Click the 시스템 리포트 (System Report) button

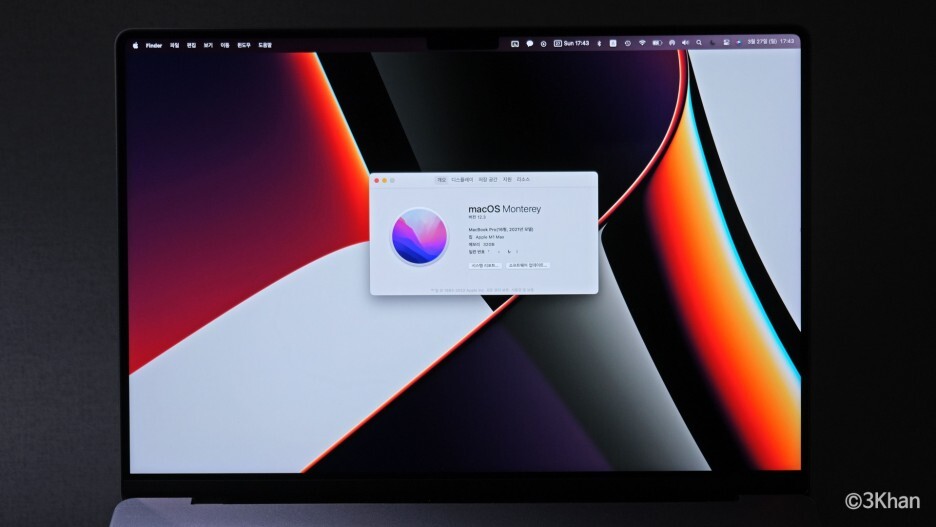click(x=484, y=266)
